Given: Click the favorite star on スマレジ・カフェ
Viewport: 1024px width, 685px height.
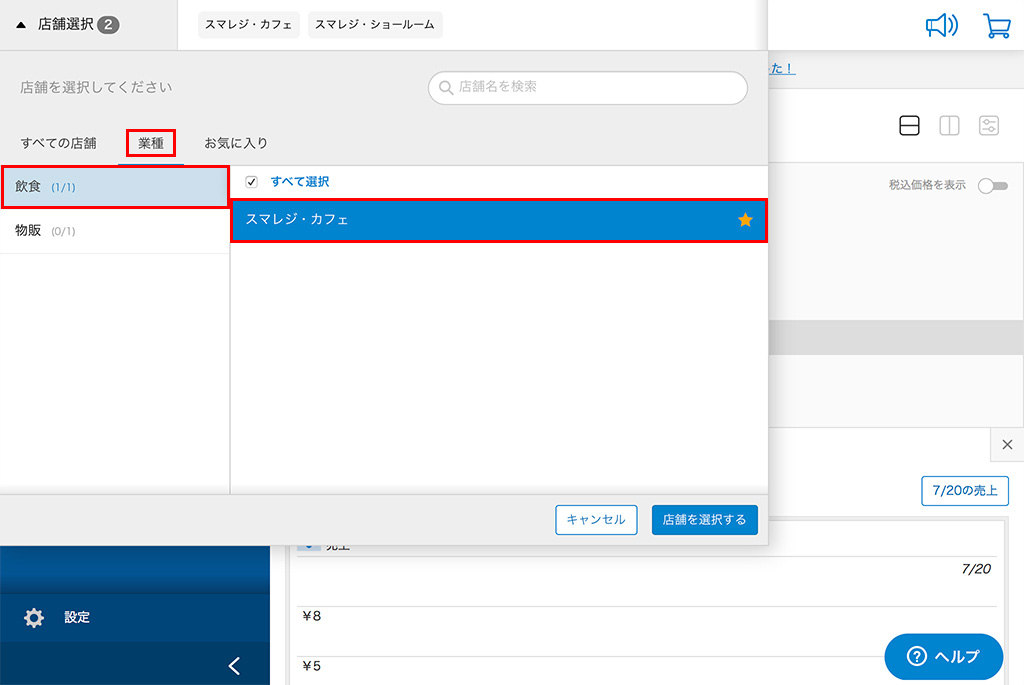Looking at the screenshot, I should click(x=745, y=220).
